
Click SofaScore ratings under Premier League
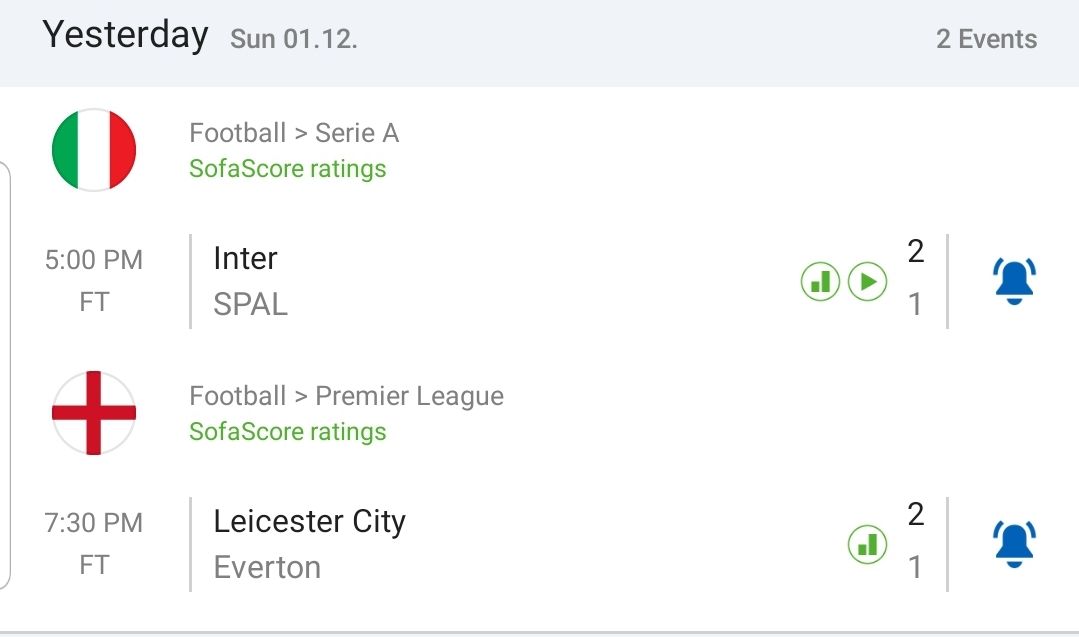click(288, 432)
